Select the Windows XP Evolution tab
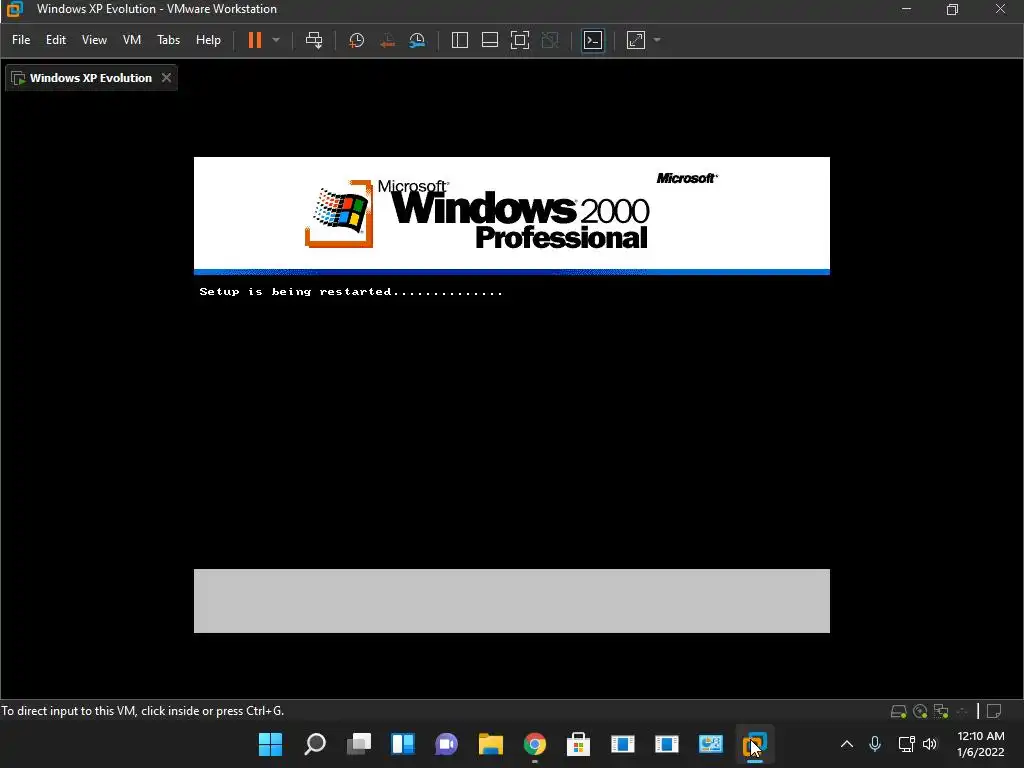1024x768 pixels. click(x=91, y=78)
